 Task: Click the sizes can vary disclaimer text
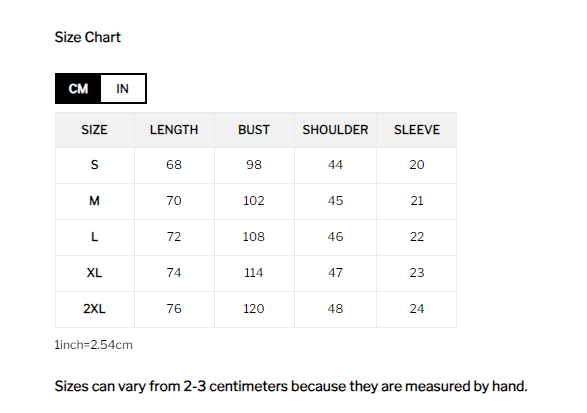[291, 386]
